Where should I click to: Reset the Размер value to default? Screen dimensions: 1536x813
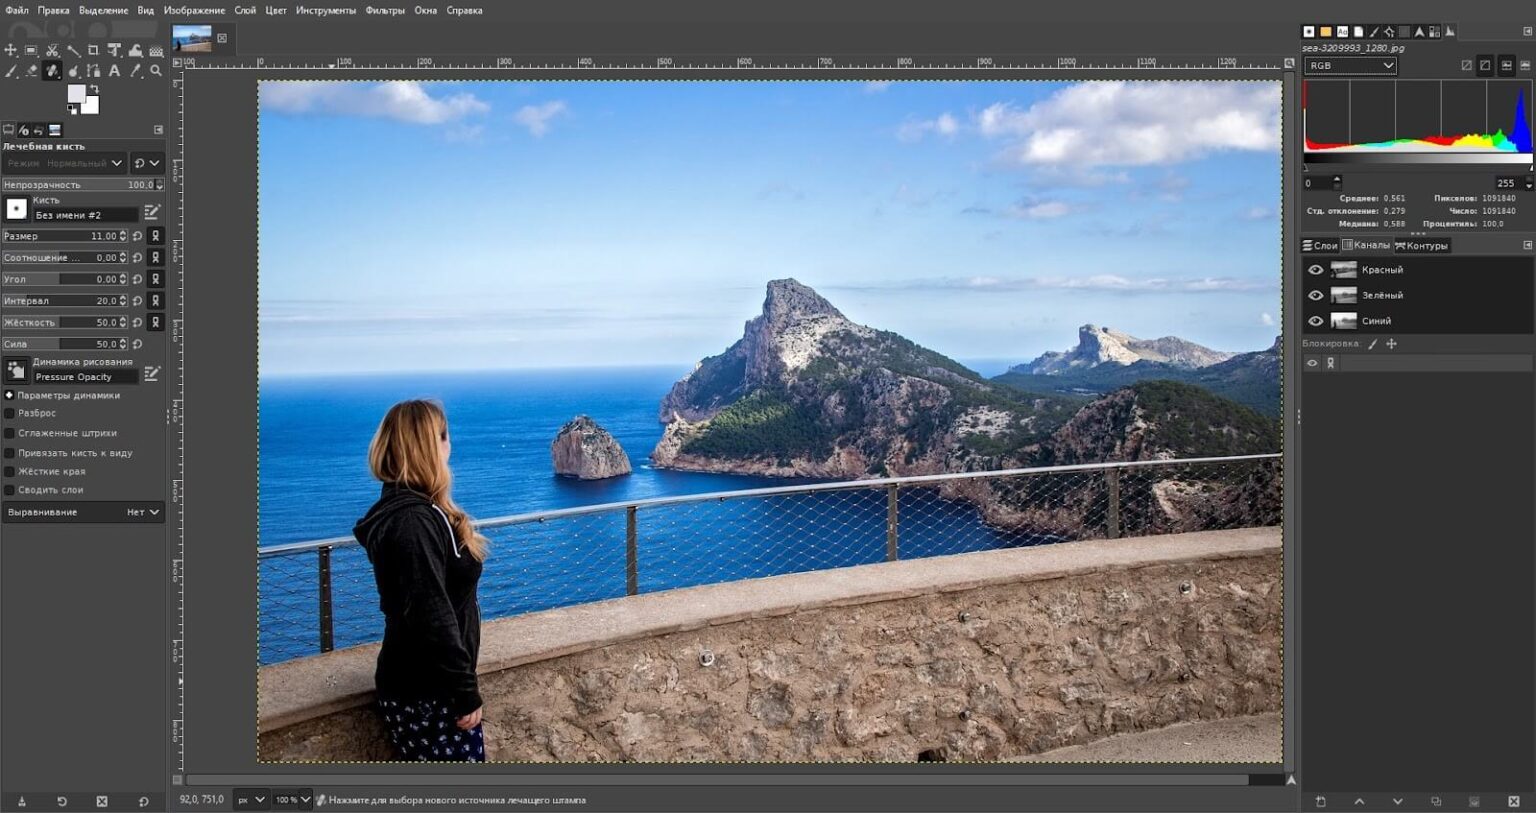(x=138, y=236)
